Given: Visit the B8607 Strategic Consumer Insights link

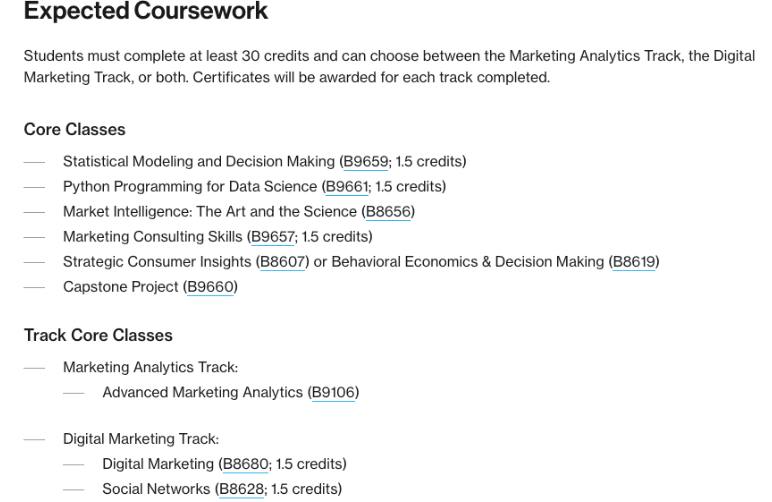Looking at the screenshot, I should tap(283, 262).
